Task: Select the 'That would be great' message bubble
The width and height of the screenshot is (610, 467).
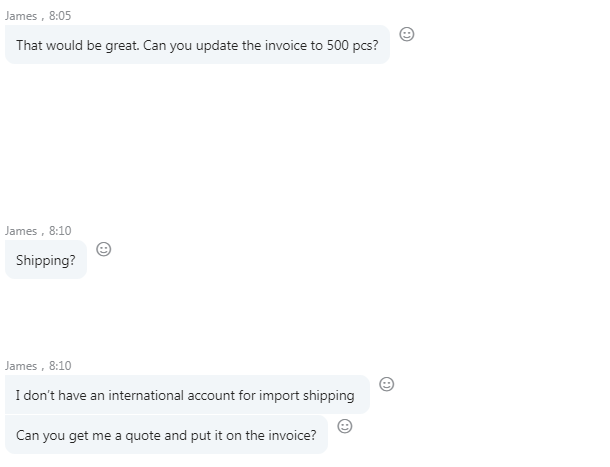Action: click(197, 45)
